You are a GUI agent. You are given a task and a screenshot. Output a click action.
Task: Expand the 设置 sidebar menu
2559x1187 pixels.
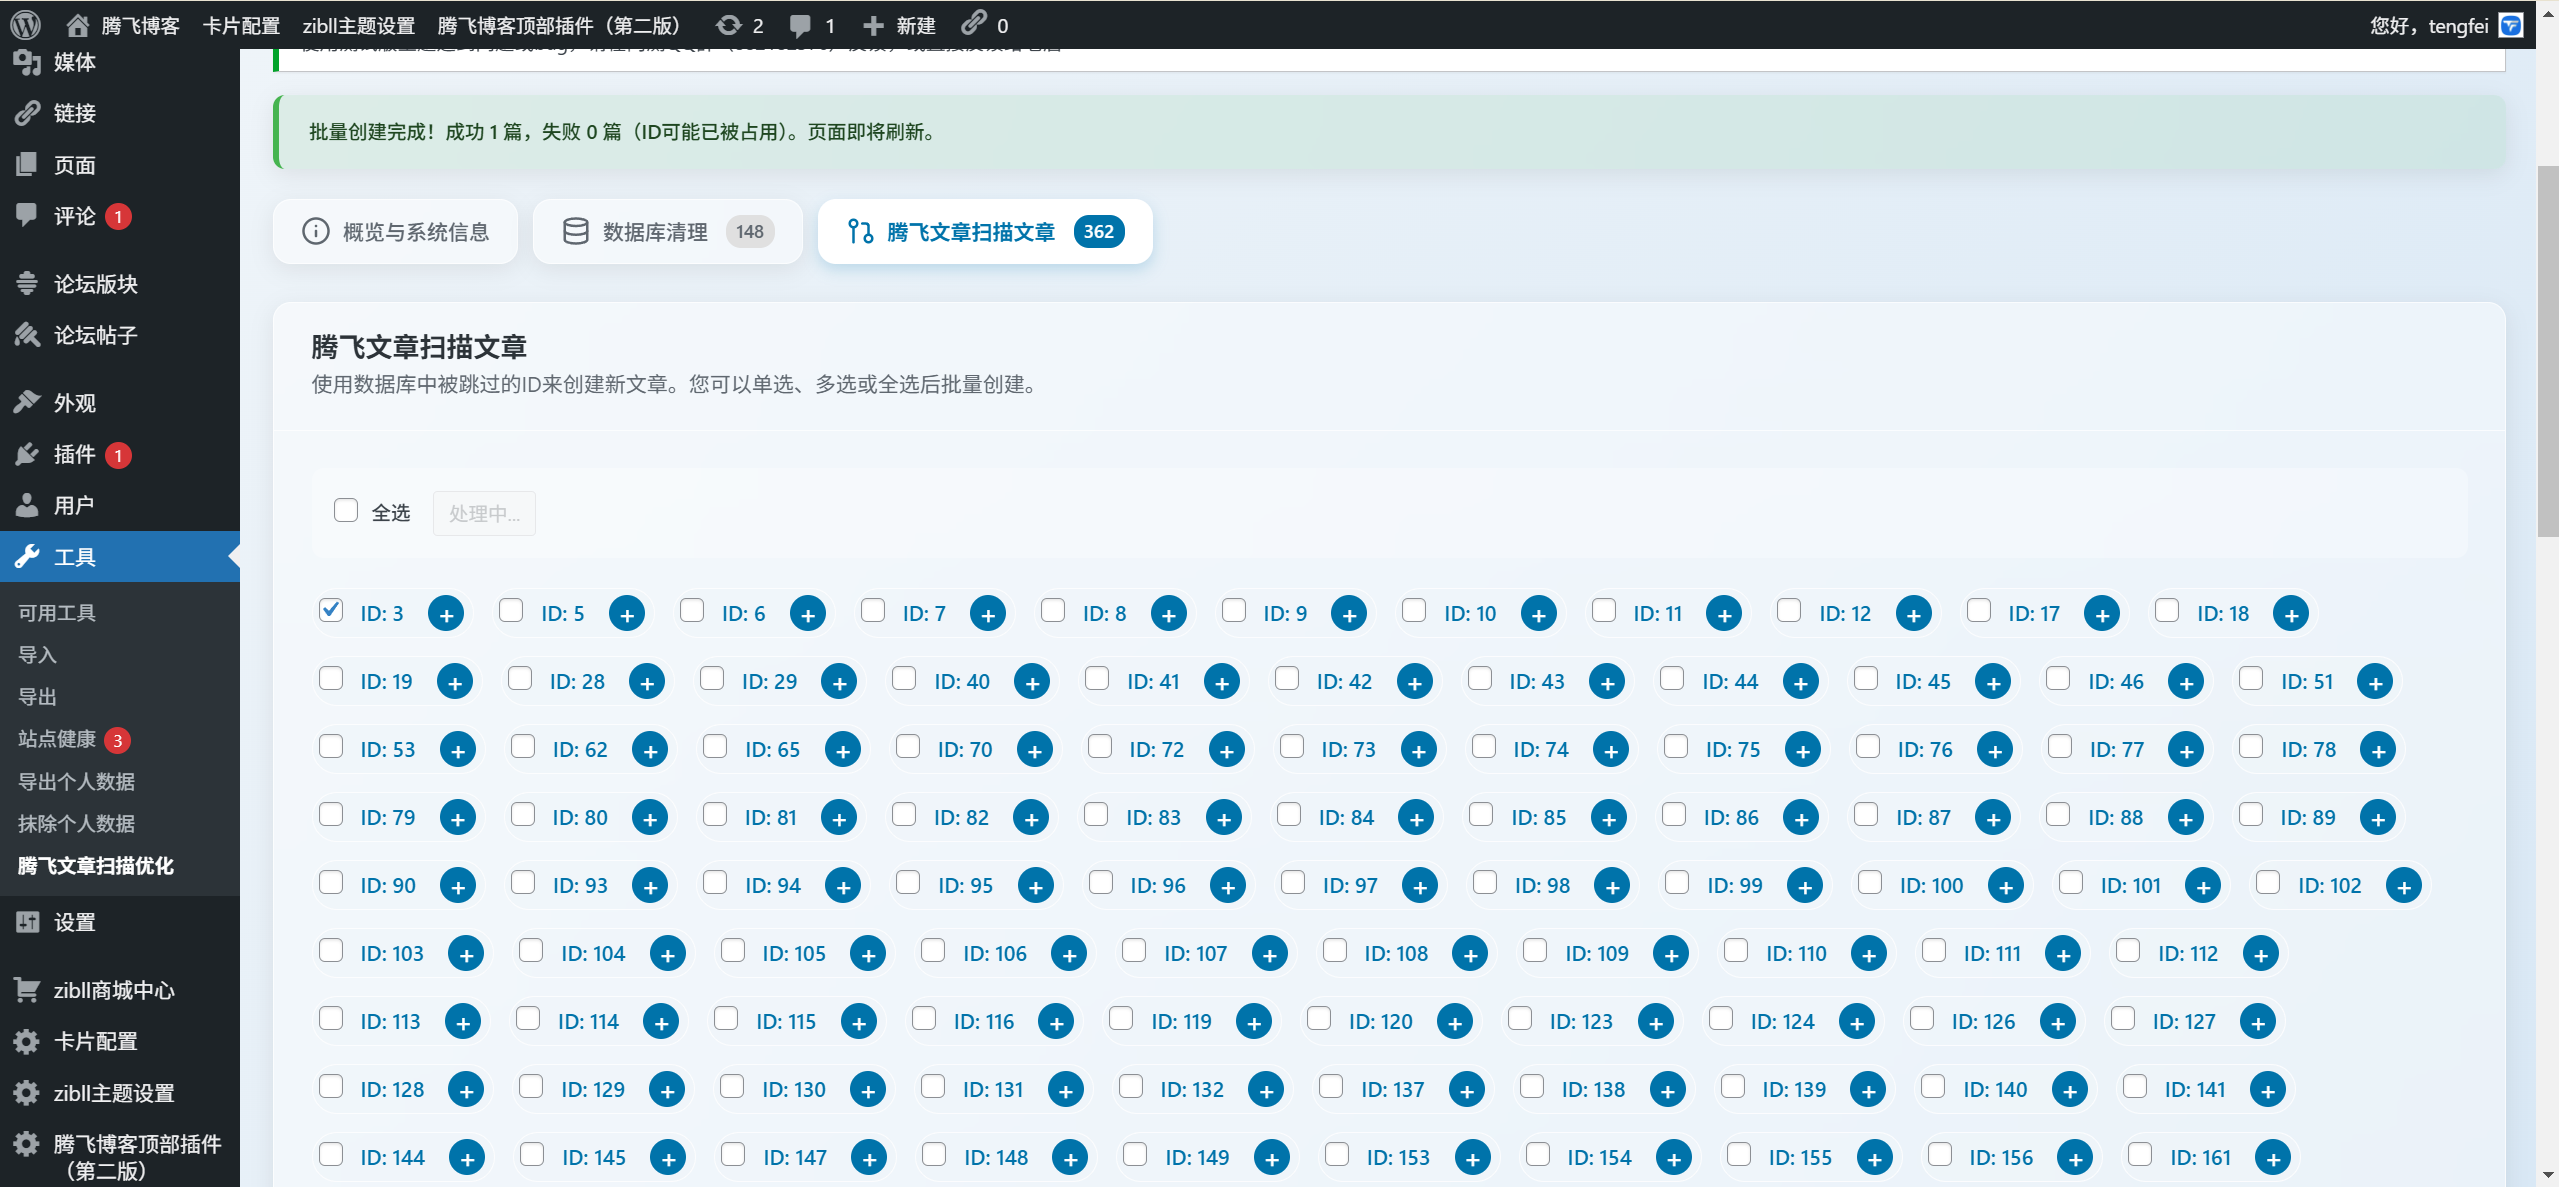(75, 922)
